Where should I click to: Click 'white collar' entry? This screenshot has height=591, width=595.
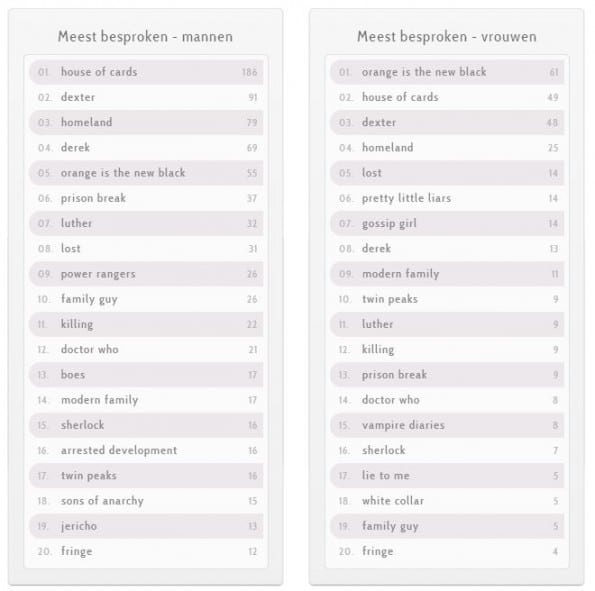pos(447,501)
